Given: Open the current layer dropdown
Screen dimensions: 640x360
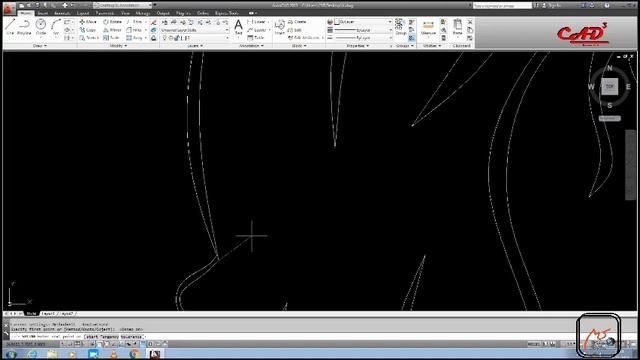Looking at the screenshot, I should tap(195, 38).
